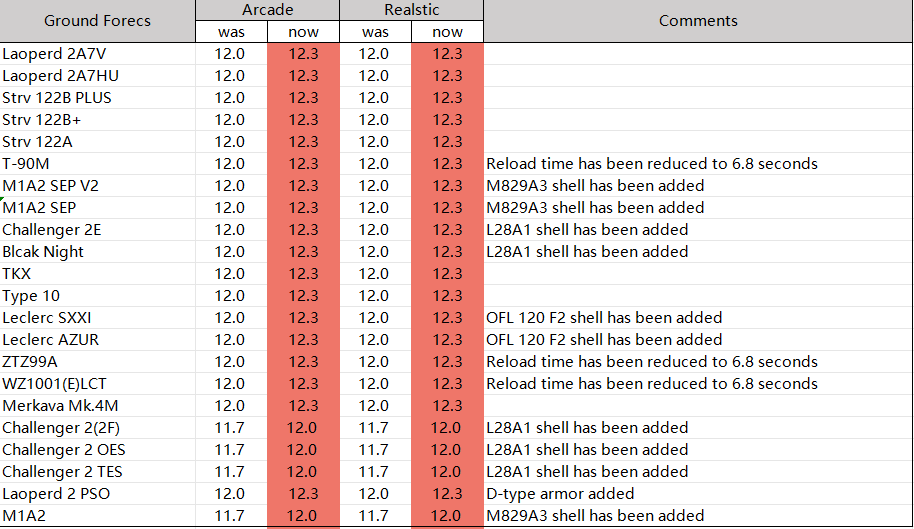Click the T-90M reload time comment
Viewport: 914px width, 529px height.
click(652, 164)
